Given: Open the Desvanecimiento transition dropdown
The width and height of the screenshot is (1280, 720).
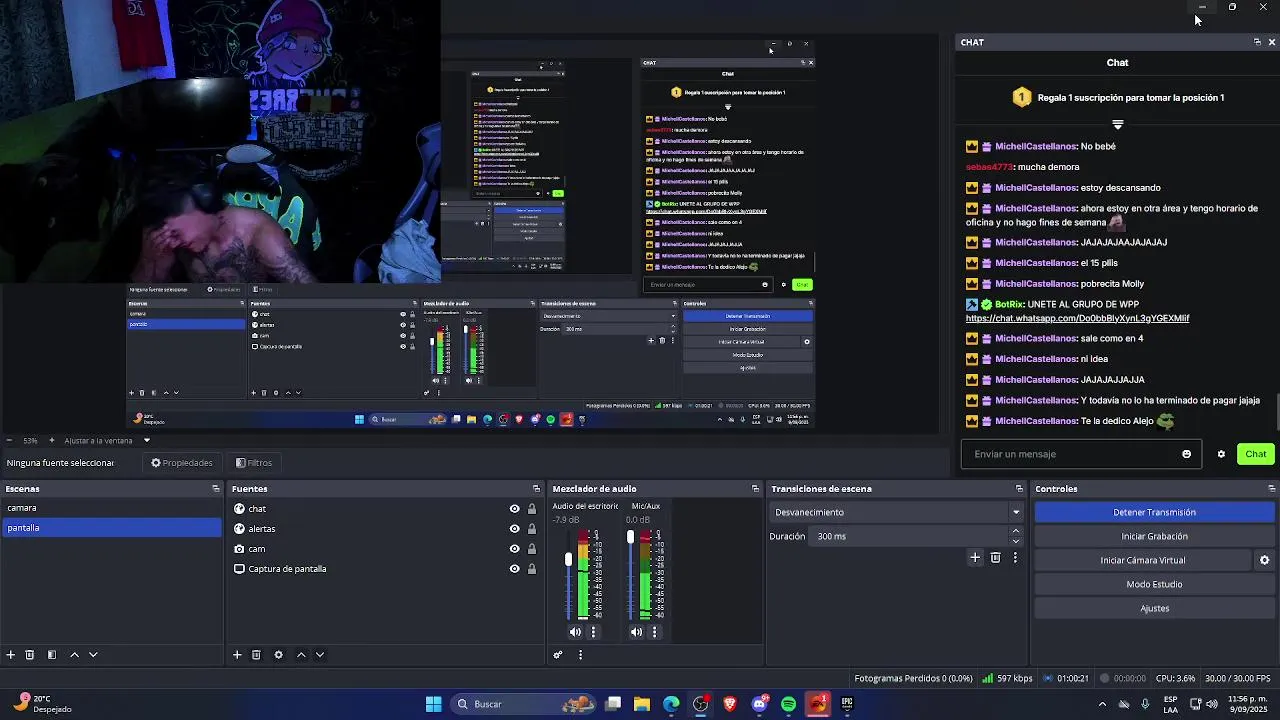Looking at the screenshot, I should point(897,512).
